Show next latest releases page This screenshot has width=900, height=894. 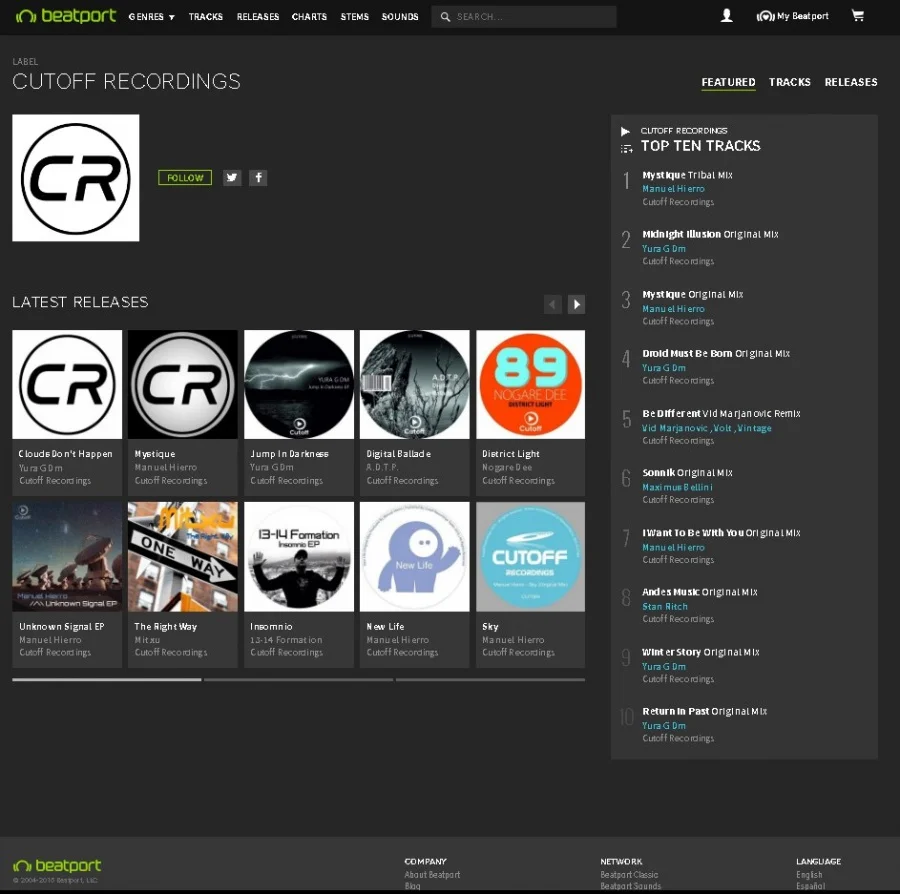tap(576, 304)
